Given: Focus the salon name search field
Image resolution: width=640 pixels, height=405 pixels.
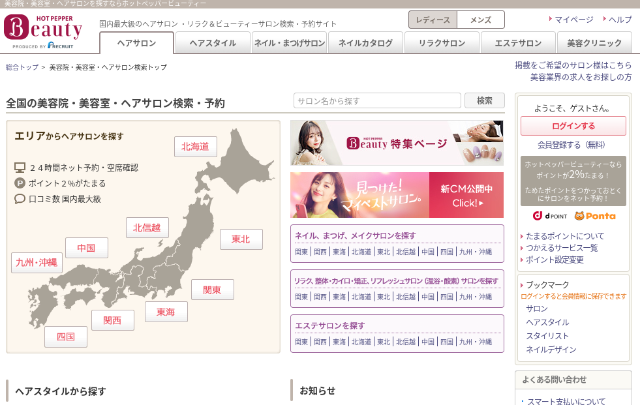Looking at the screenshot, I should pyautogui.click(x=377, y=101).
